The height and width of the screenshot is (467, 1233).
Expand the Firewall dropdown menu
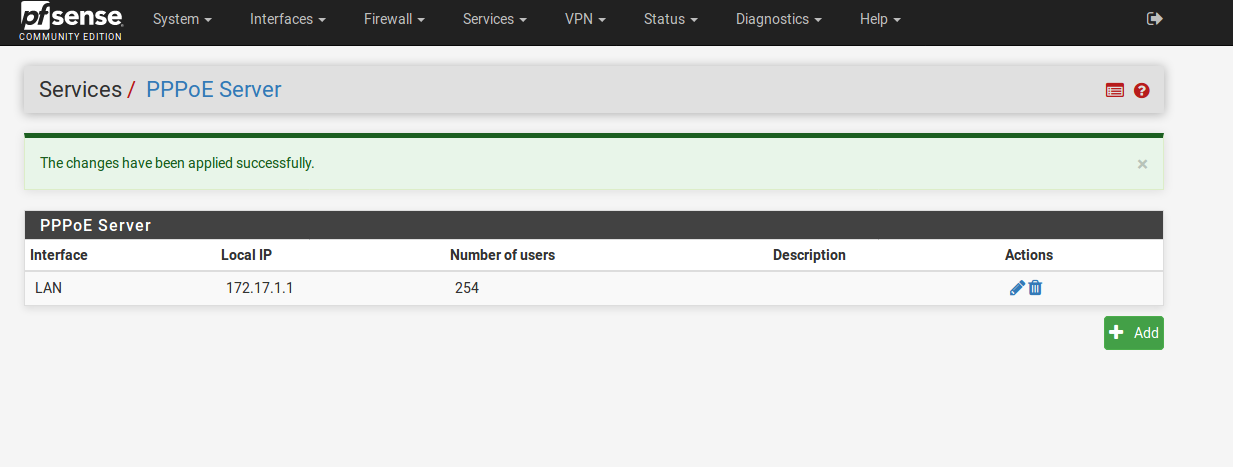pyautogui.click(x=394, y=19)
